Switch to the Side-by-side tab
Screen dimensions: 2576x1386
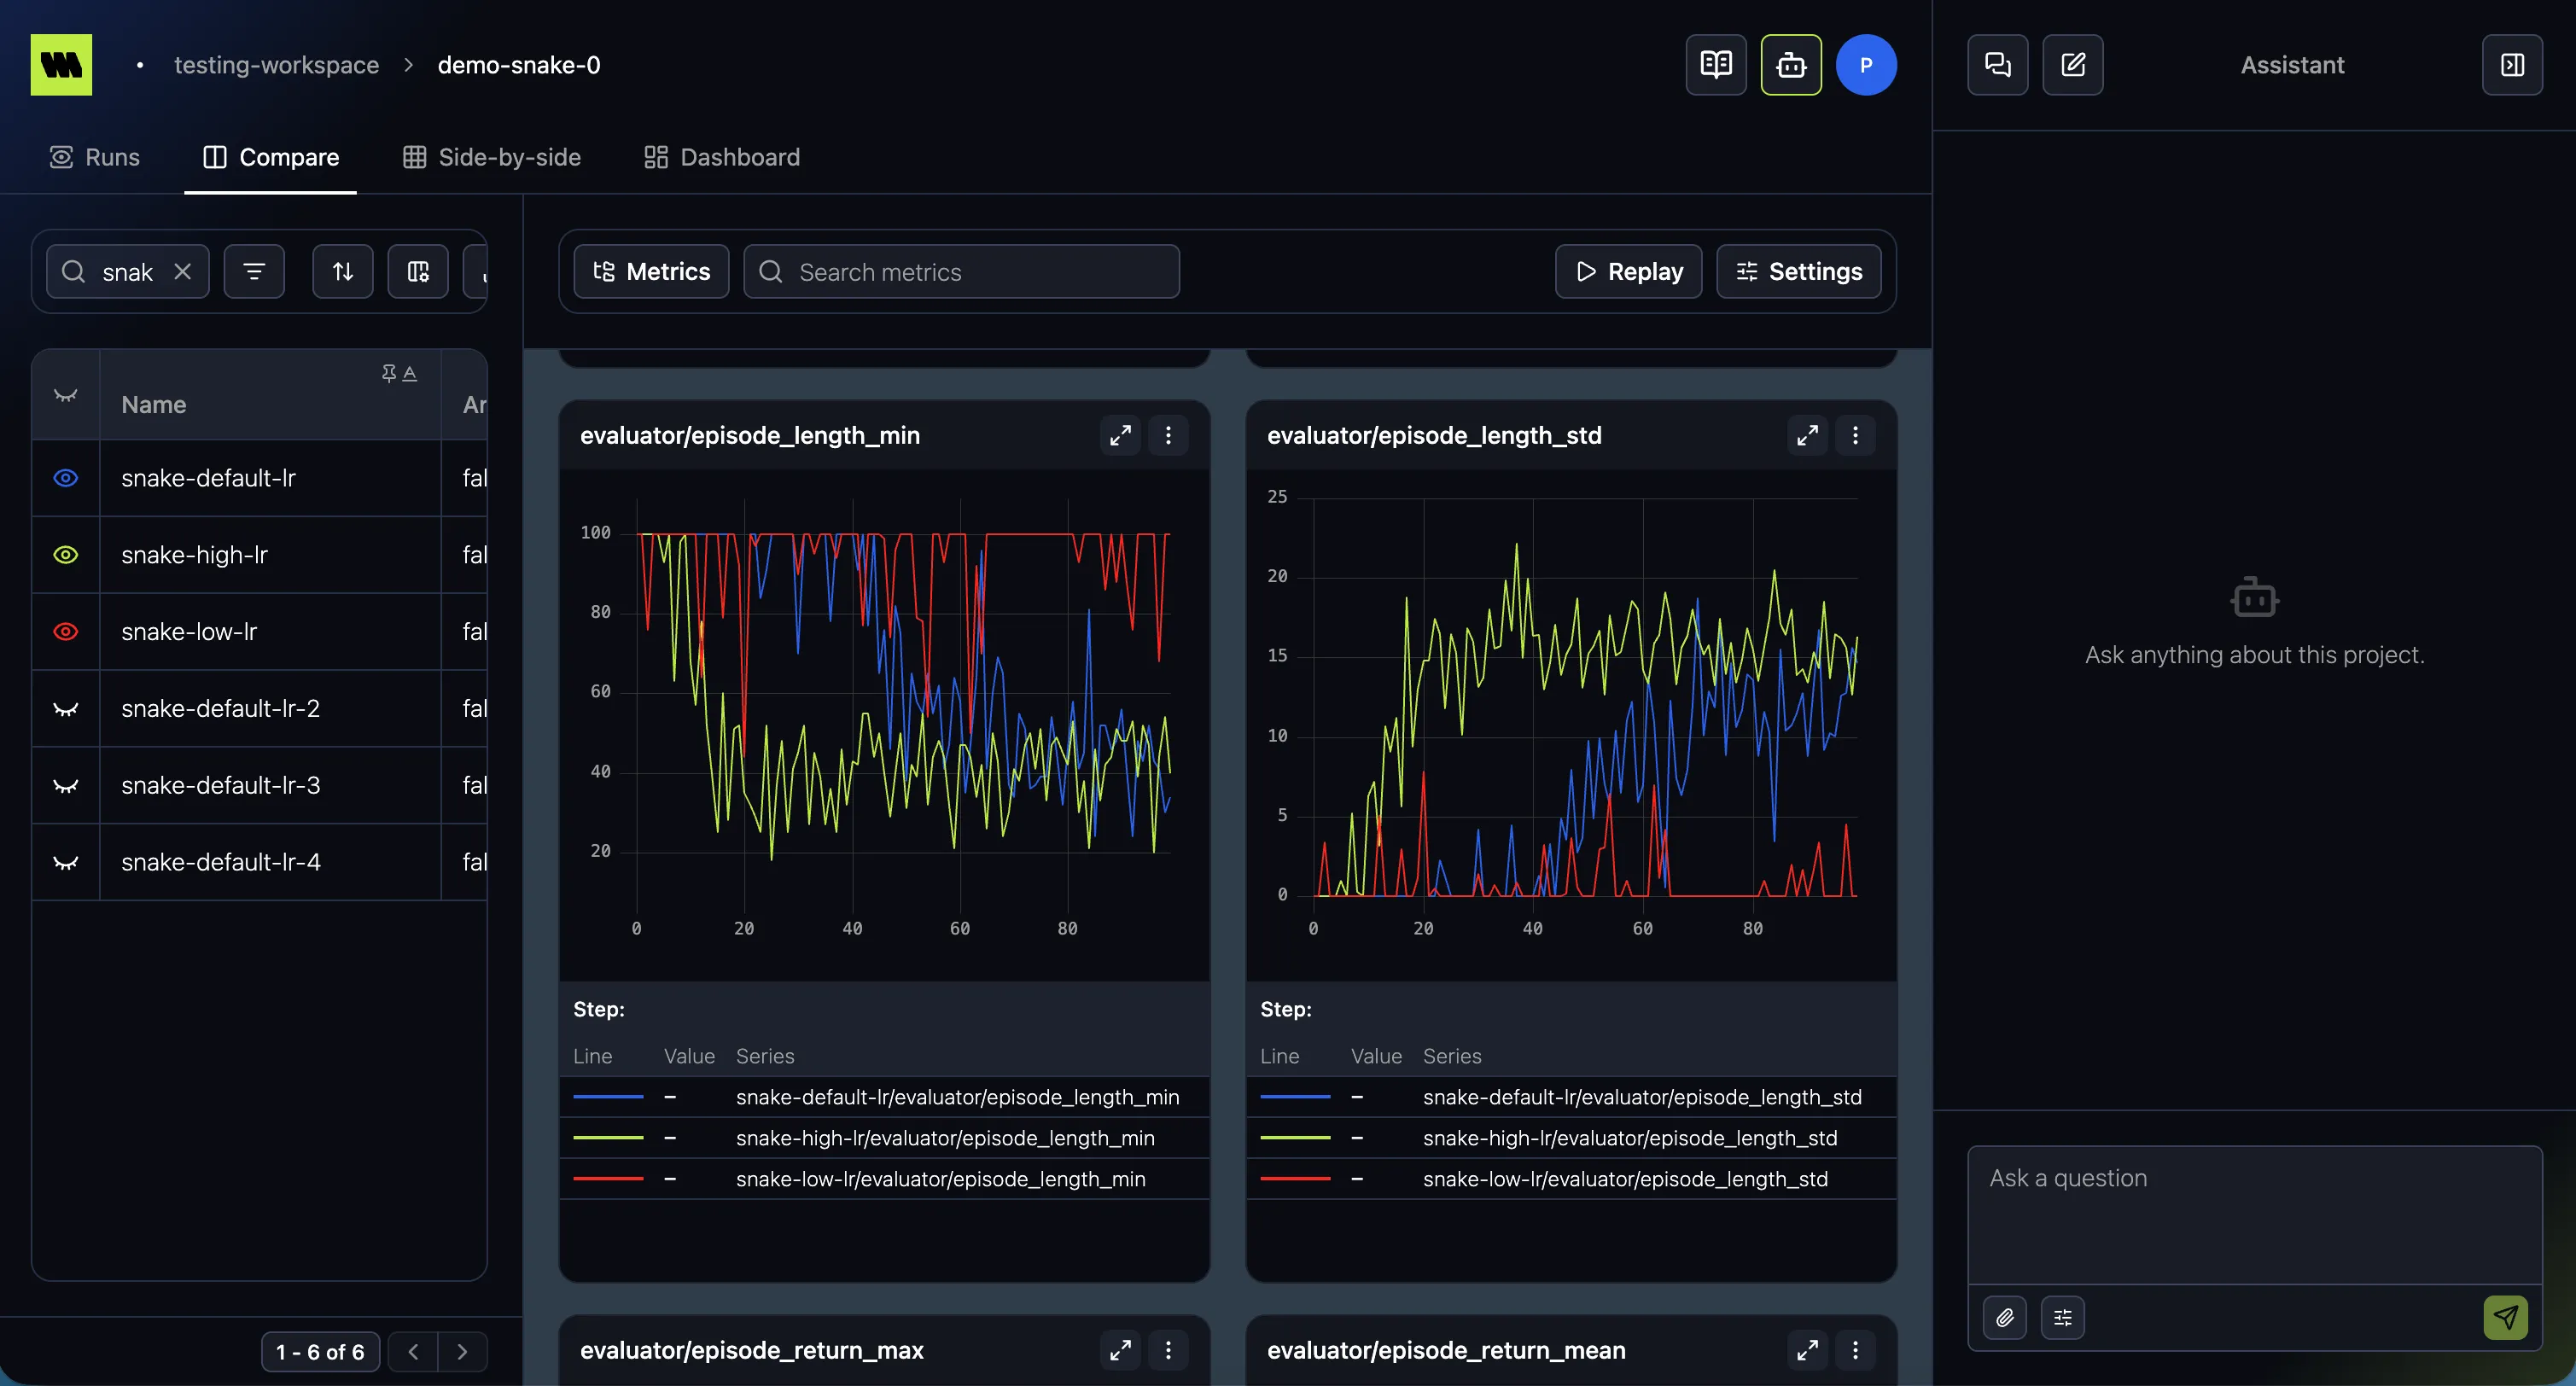pos(492,157)
